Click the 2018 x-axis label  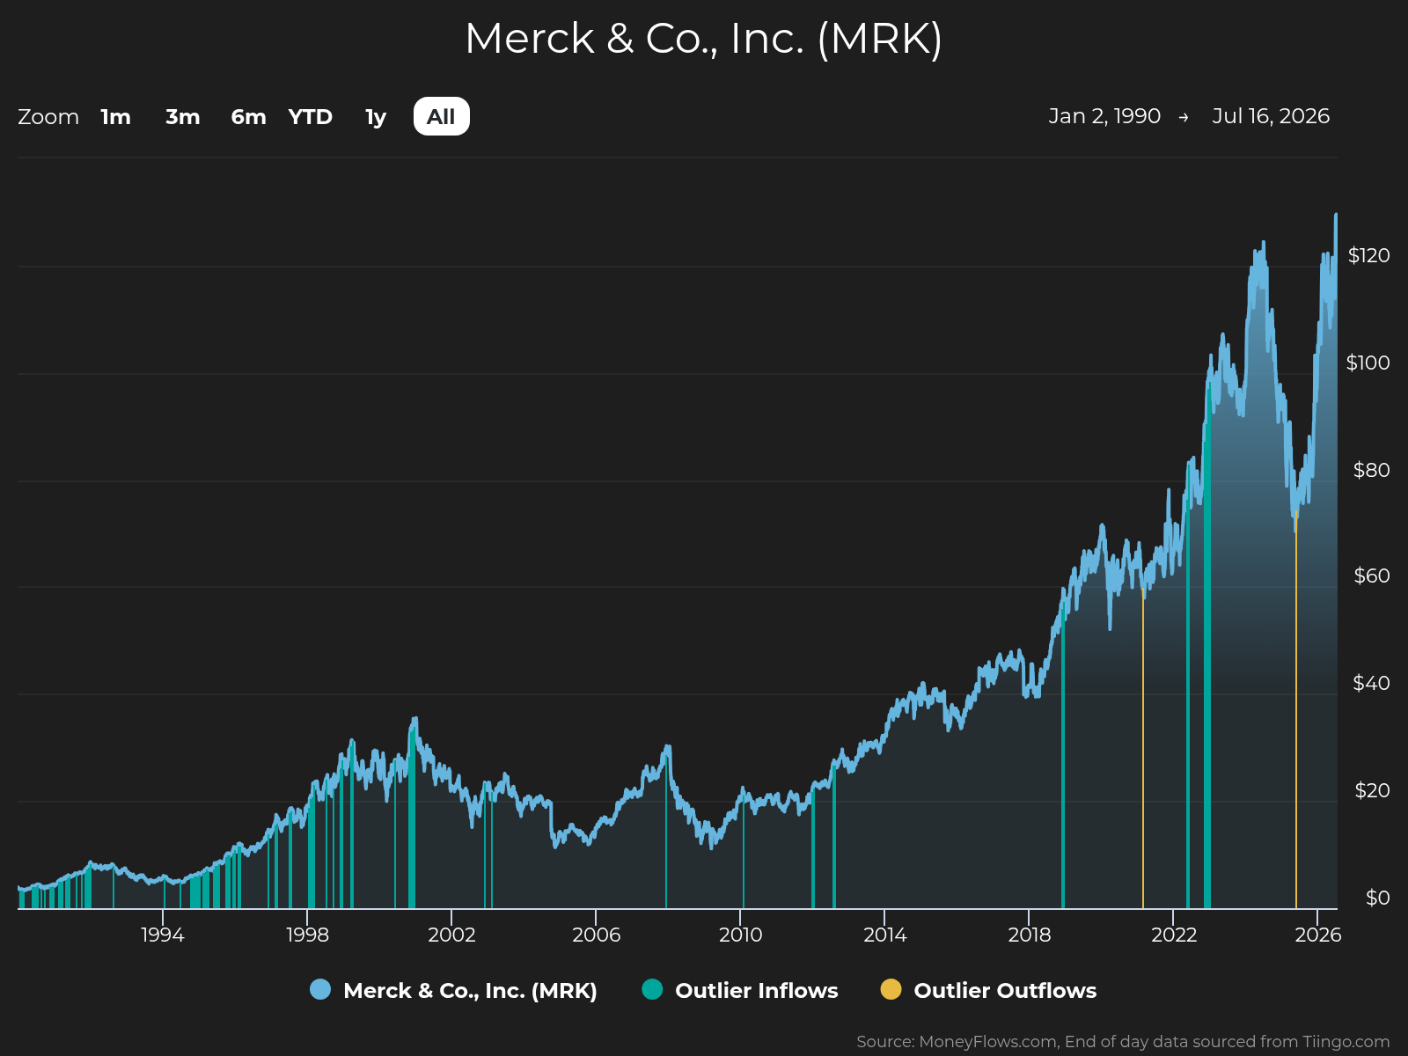click(1030, 935)
